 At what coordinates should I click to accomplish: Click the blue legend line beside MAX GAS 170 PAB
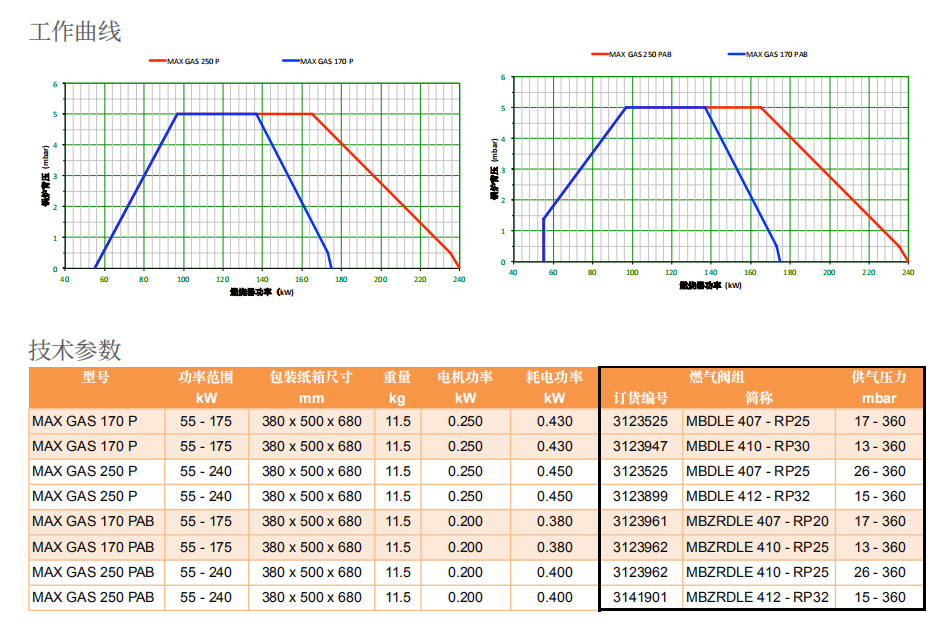pos(737,54)
